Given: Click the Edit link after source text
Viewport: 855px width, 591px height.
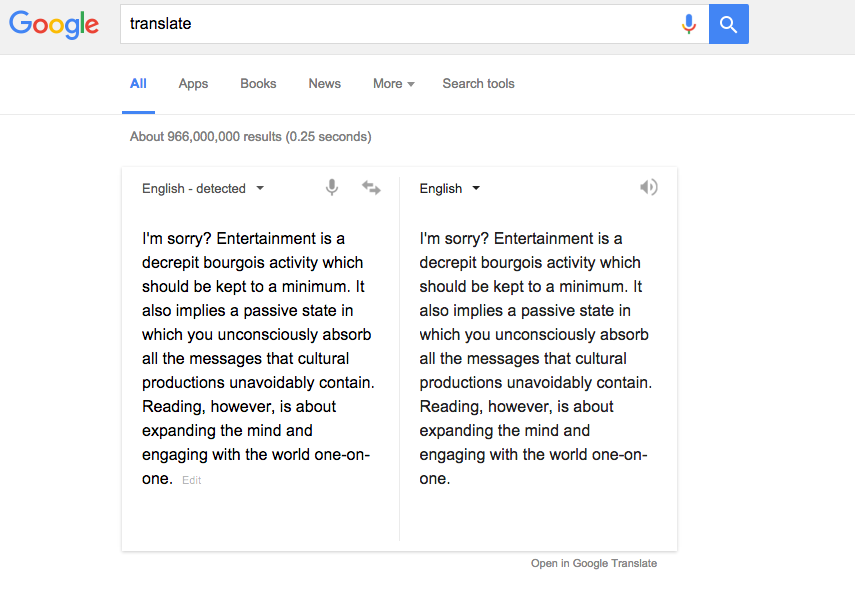Looking at the screenshot, I should click(191, 480).
